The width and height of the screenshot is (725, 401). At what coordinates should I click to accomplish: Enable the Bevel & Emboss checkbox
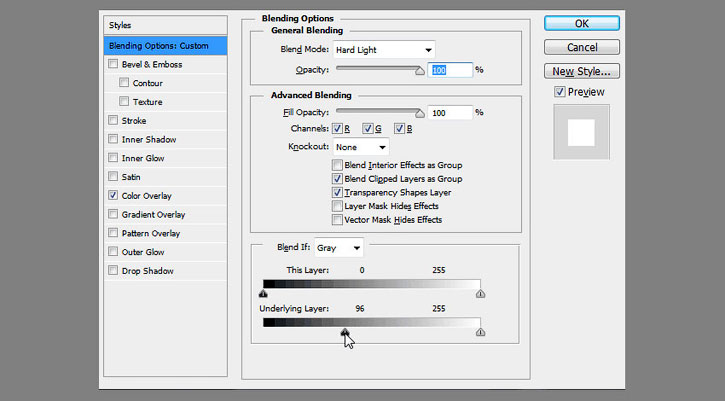click(113, 64)
